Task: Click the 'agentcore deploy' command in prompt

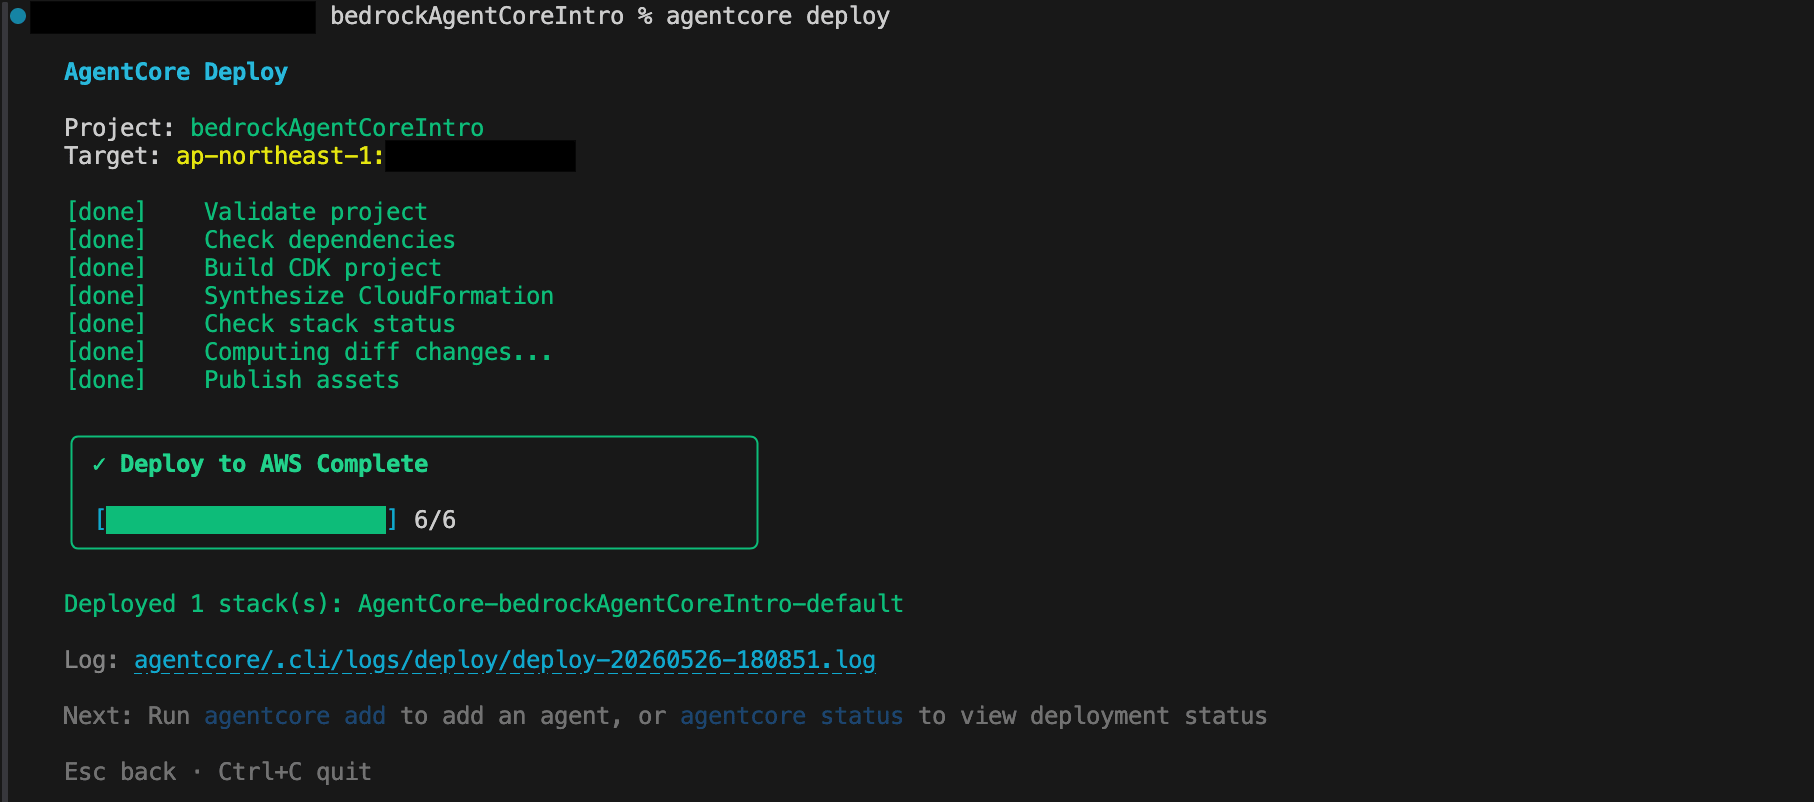Action: [778, 16]
